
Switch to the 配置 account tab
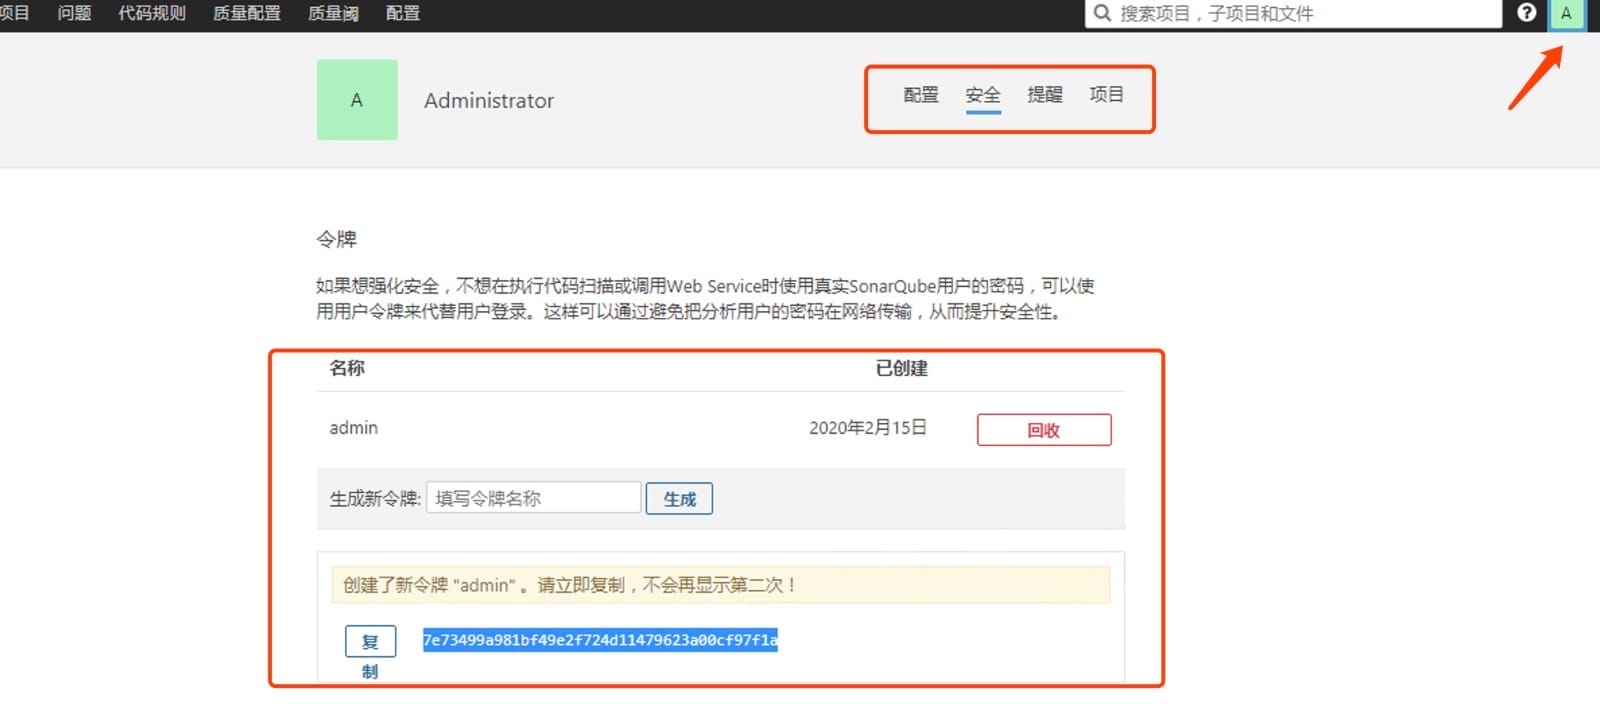click(x=921, y=95)
